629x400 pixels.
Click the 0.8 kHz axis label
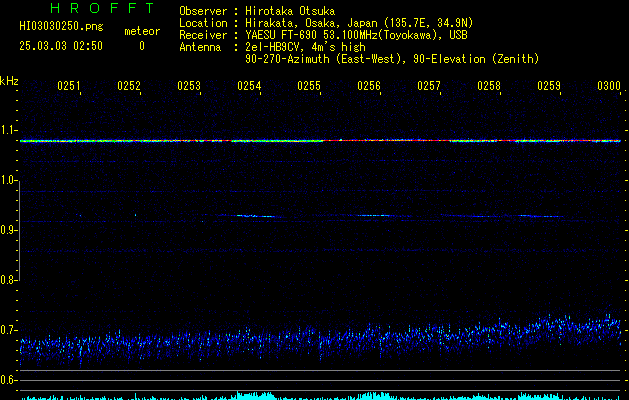[x=8, y=280]
